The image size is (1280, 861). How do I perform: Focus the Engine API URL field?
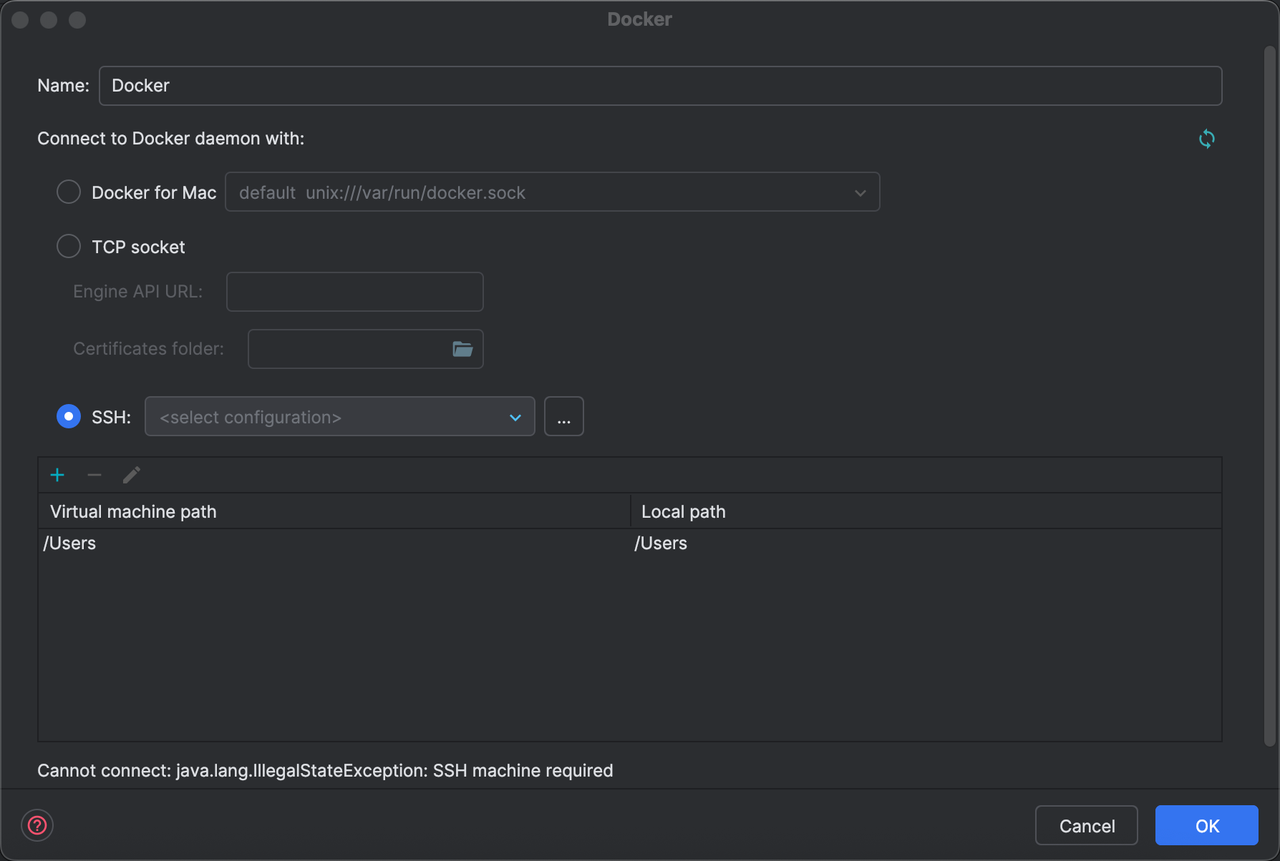tap(355, 292)
